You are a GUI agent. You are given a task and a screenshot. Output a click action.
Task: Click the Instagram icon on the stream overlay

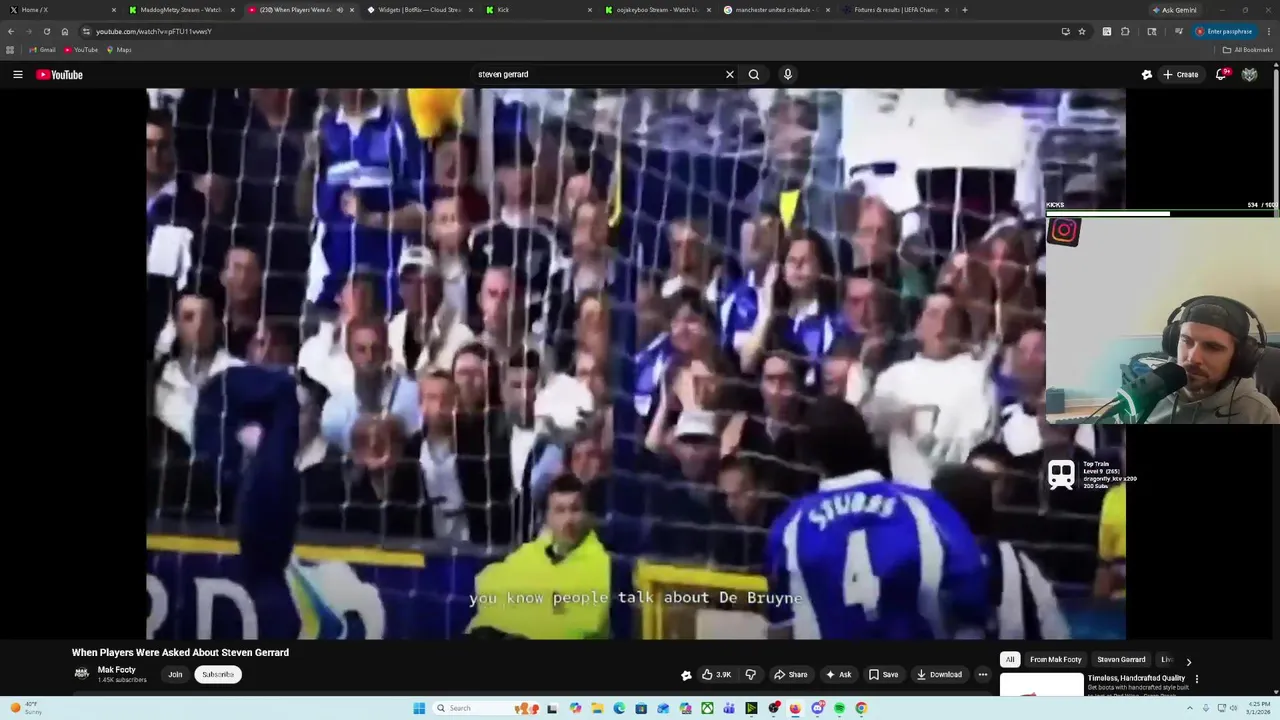click(x=1064, y=231)
